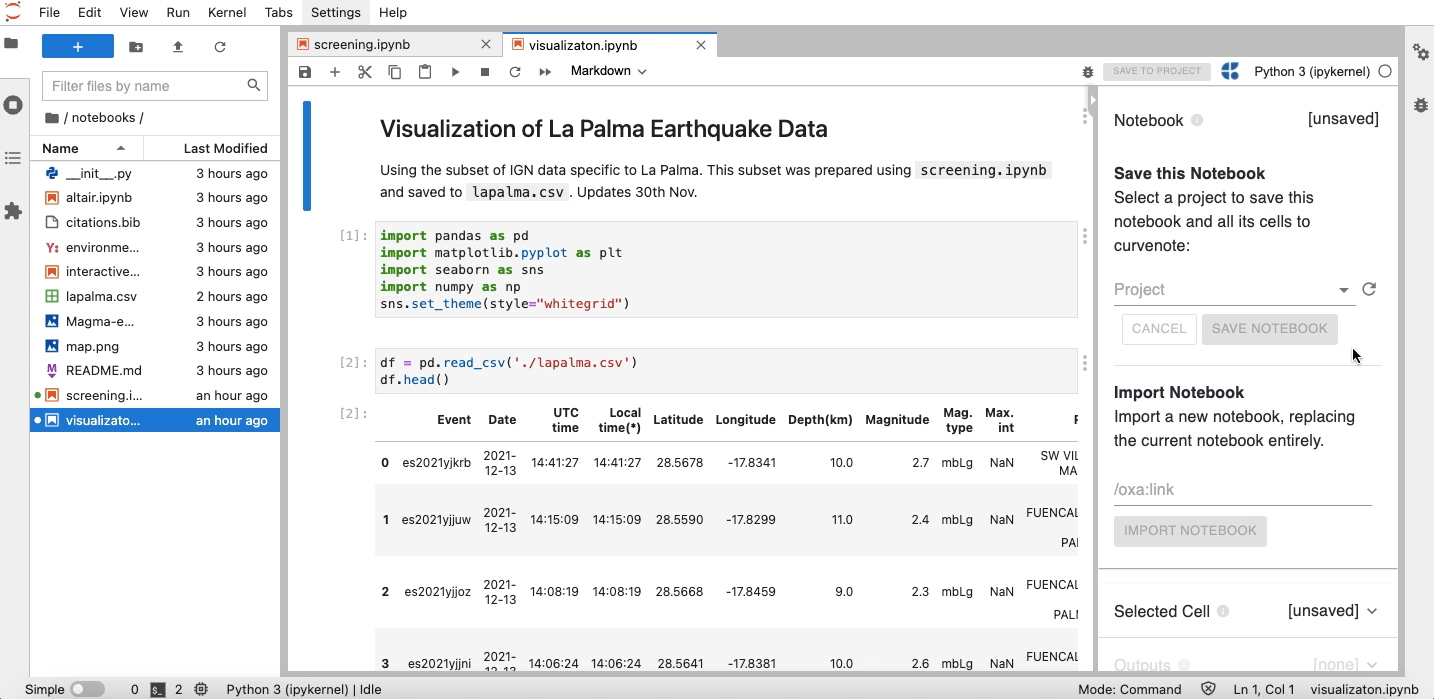Refresh the file list
1434x699 pixels.
(220, 47)
